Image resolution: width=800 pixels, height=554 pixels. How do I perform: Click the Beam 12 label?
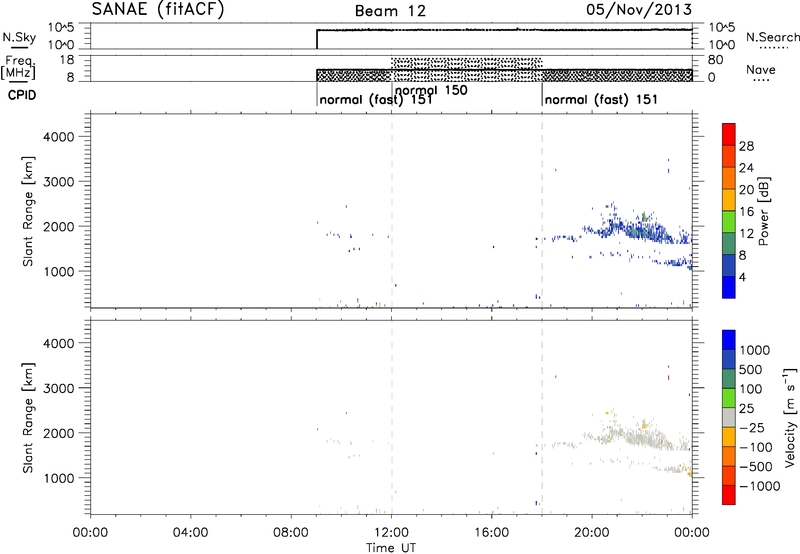(390, 11)
